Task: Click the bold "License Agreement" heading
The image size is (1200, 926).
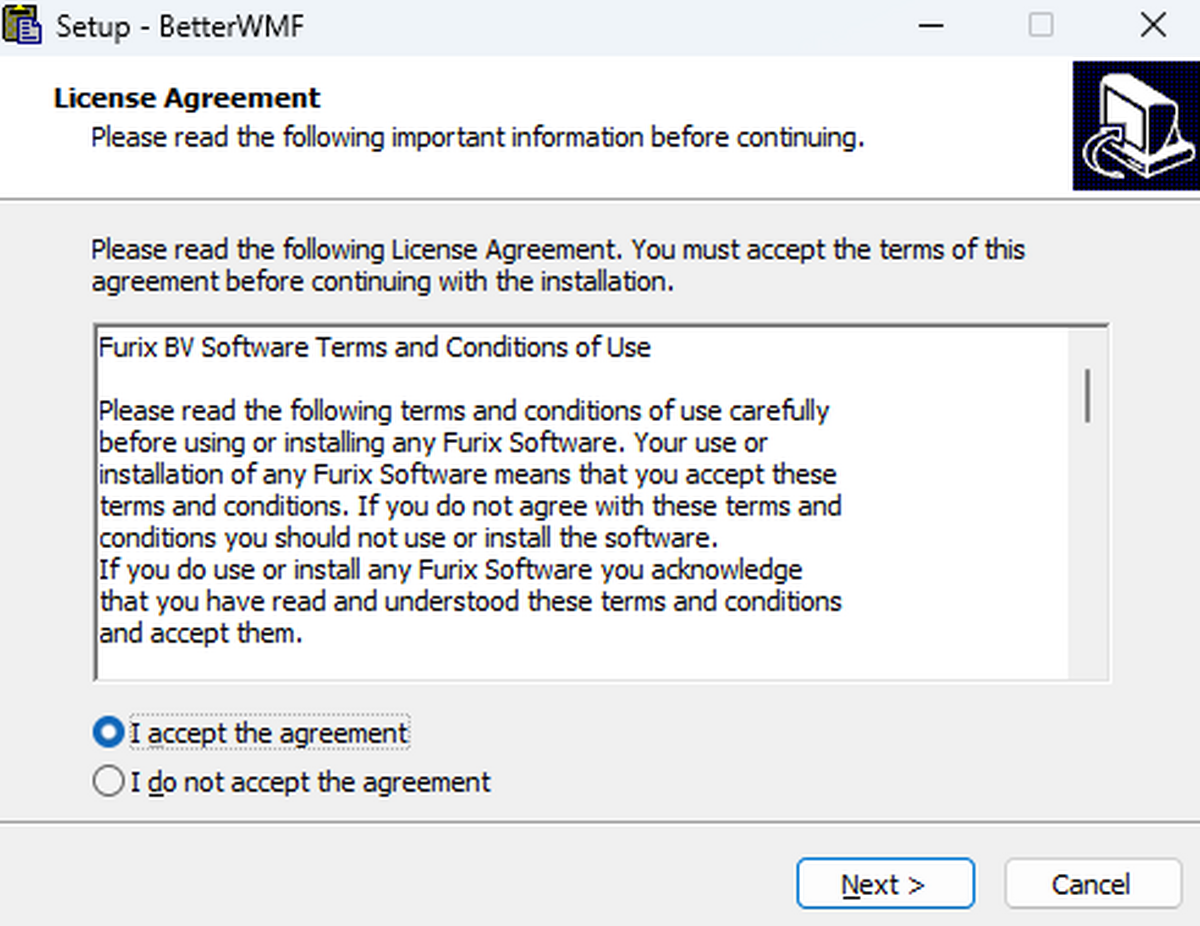Action: tap(187, 98)
